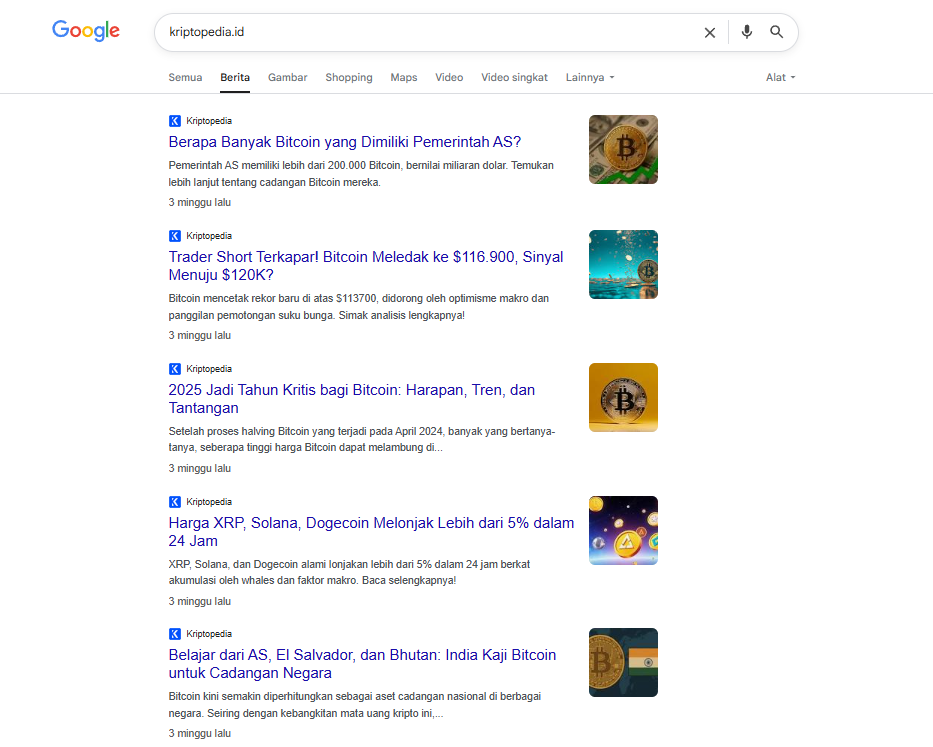Start voice search with the microphone icon
The width and height of the screenshot is (933, 747).
747,32
